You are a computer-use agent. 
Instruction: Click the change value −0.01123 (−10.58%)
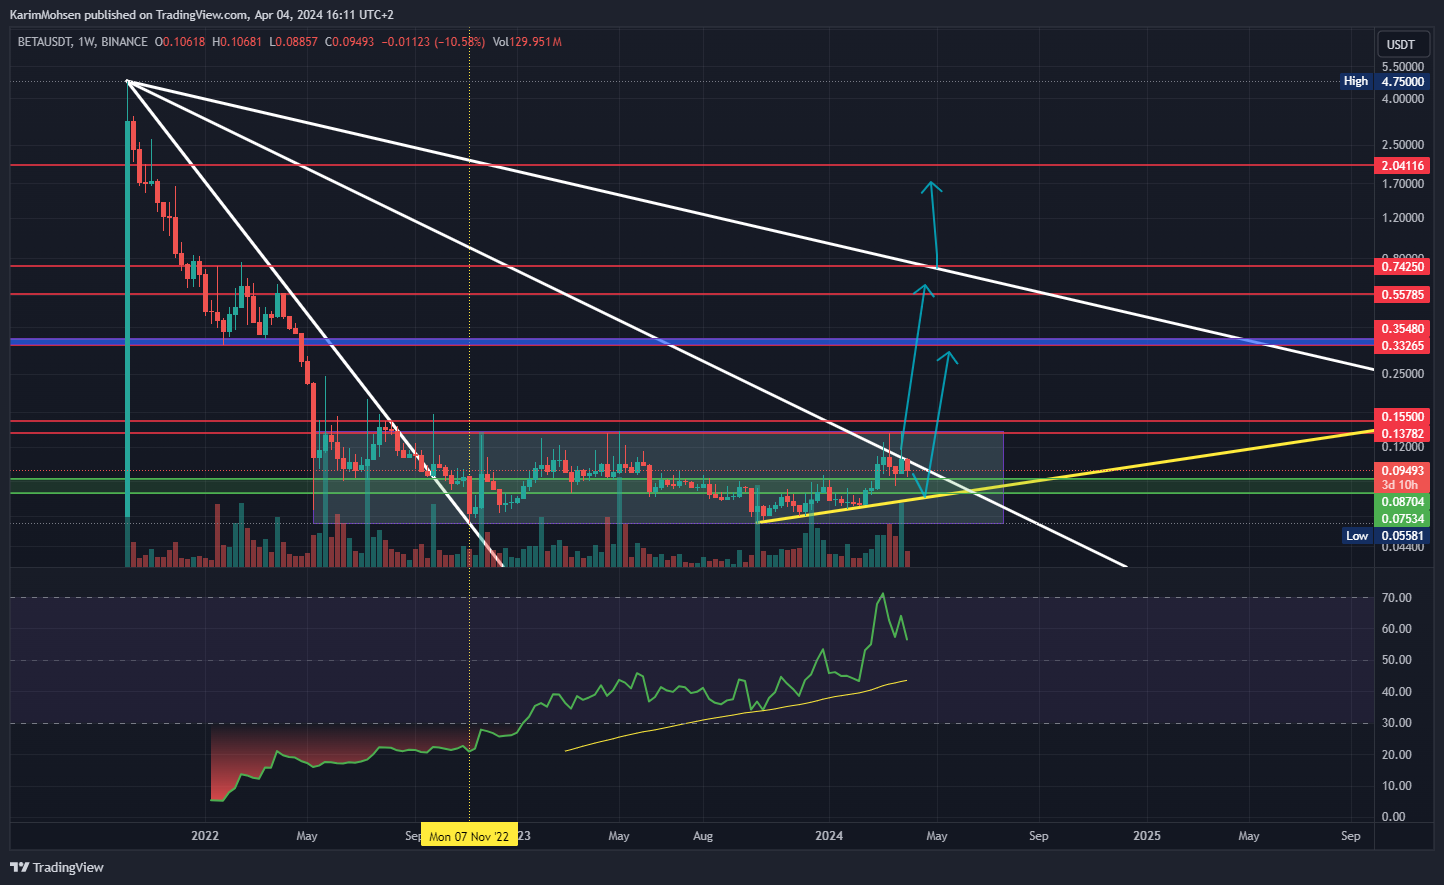point(434,42)
